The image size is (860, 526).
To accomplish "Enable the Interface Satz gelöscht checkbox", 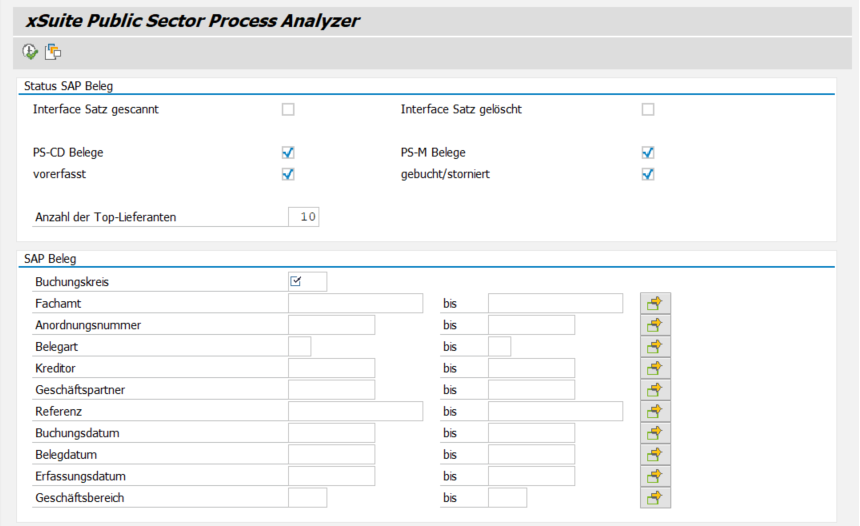I will [648, 109].
